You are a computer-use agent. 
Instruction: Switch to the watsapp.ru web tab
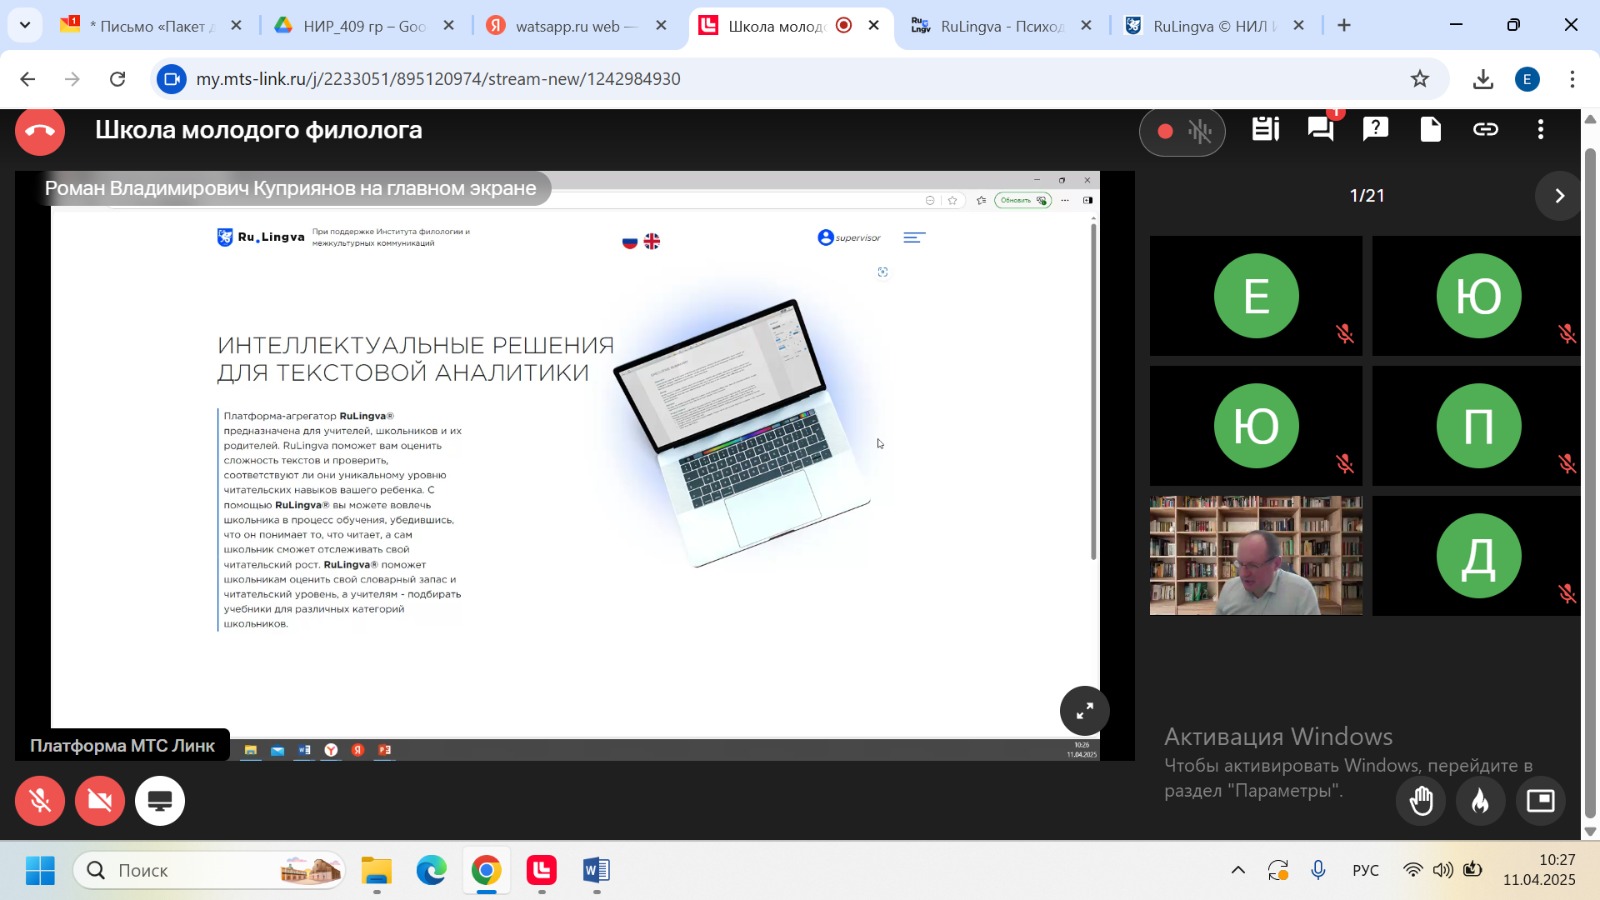[x=575, y=26]
